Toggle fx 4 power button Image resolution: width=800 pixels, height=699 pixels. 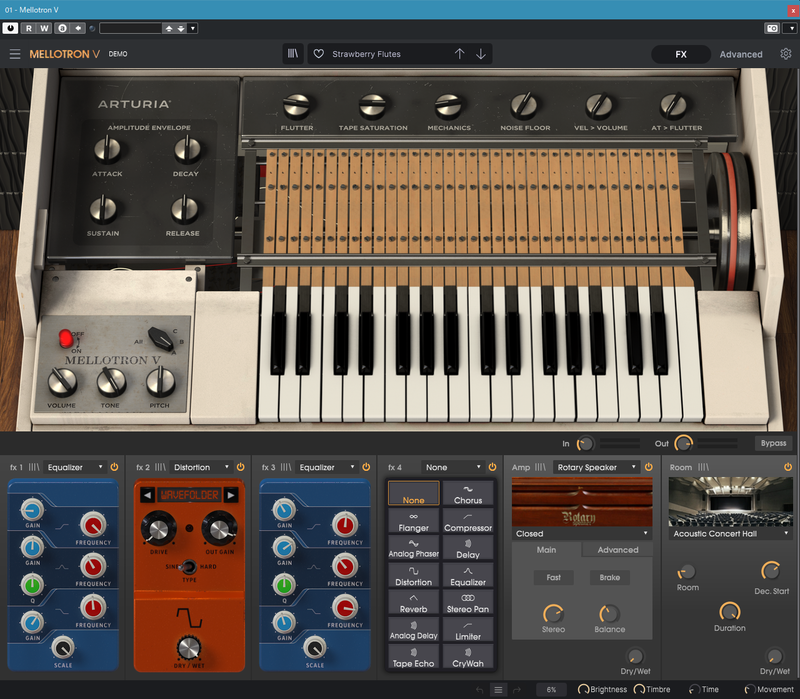(x=492, y=467)
